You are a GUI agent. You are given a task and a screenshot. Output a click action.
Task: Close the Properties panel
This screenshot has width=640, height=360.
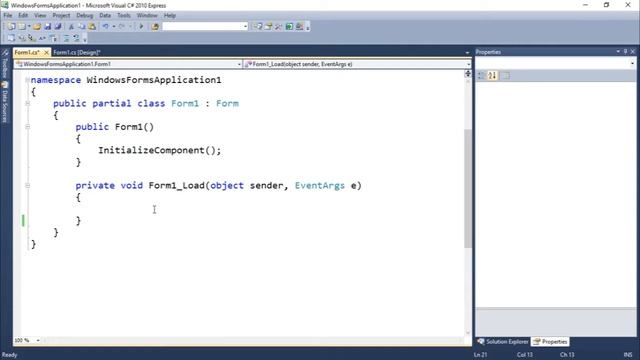[633, 52]
